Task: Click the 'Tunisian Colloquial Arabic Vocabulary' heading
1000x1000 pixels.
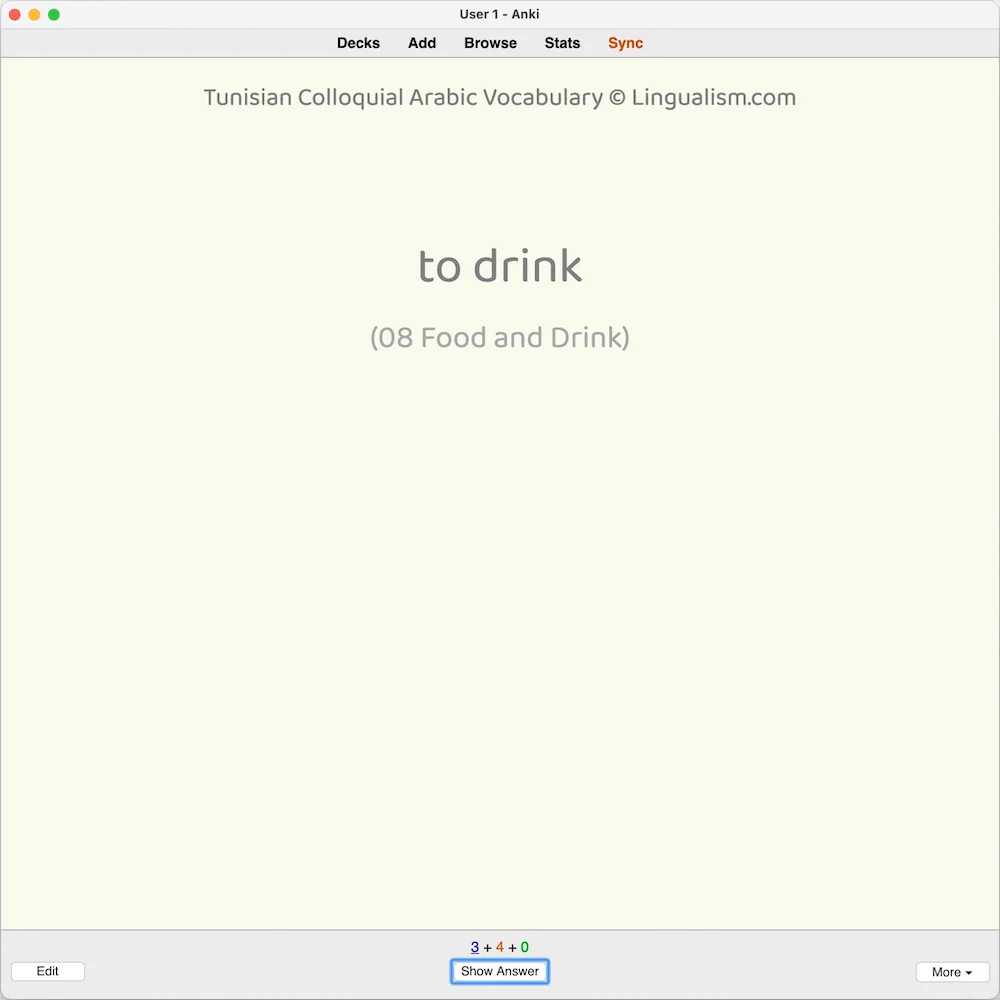Action: coord(402,98)
